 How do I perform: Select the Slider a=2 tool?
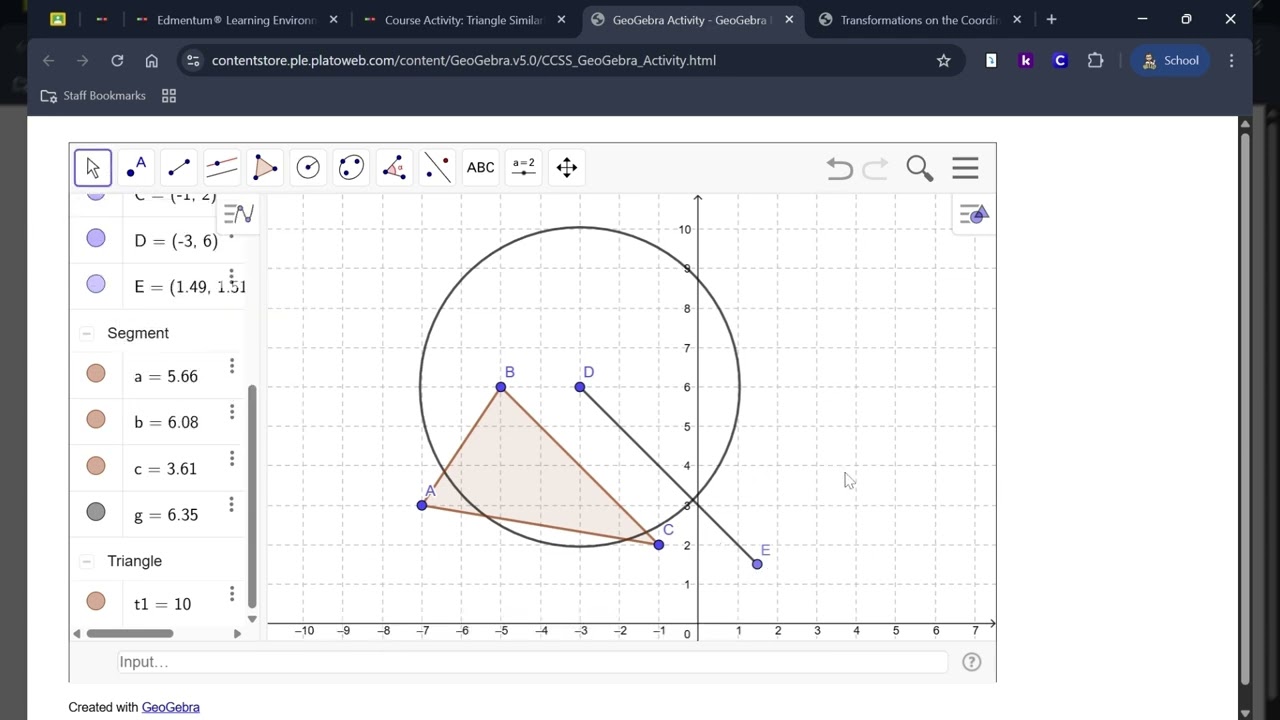524,167
